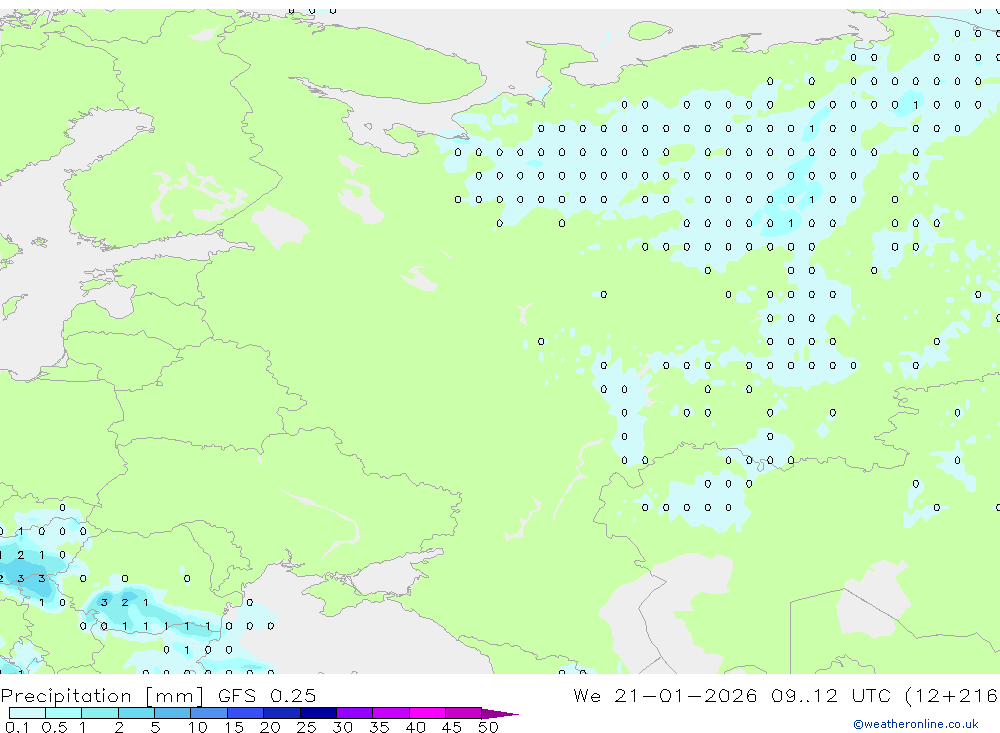Click the legend scale label "50"
This screenshot has width=1000, height=733.
[488, 727]
